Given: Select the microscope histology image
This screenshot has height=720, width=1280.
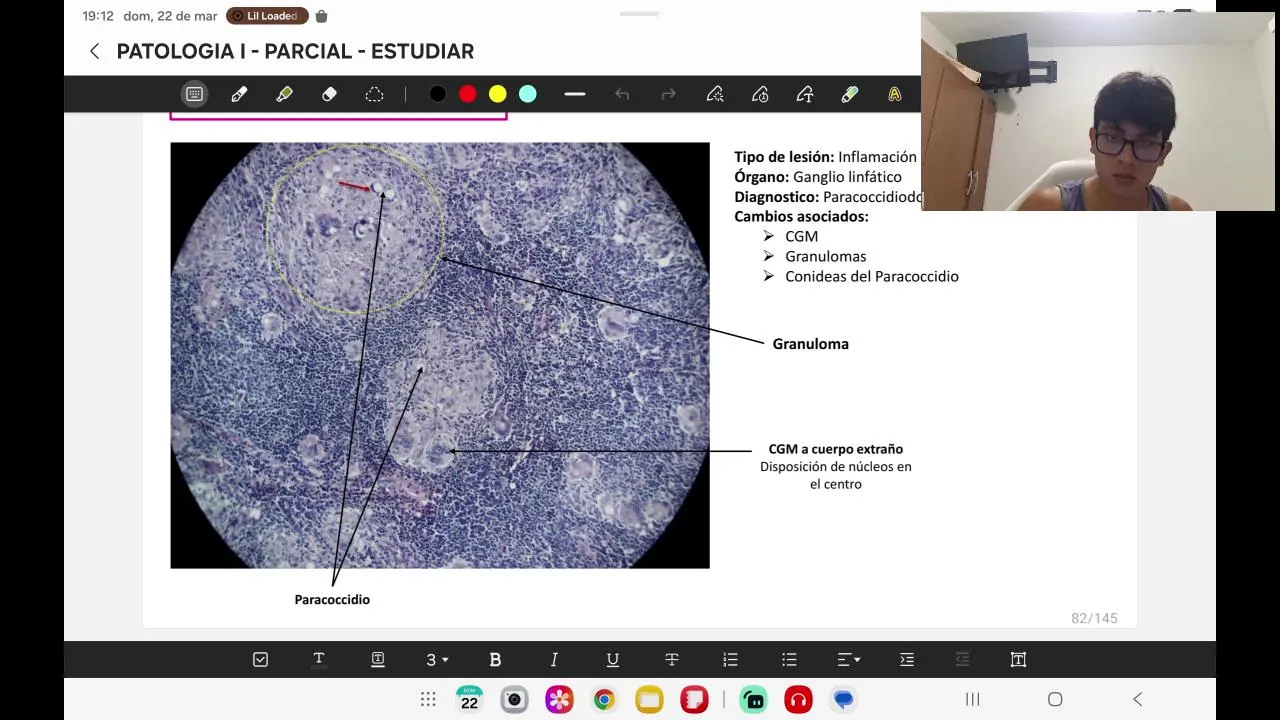Looking at the screenshot, I should coord(440,355).
